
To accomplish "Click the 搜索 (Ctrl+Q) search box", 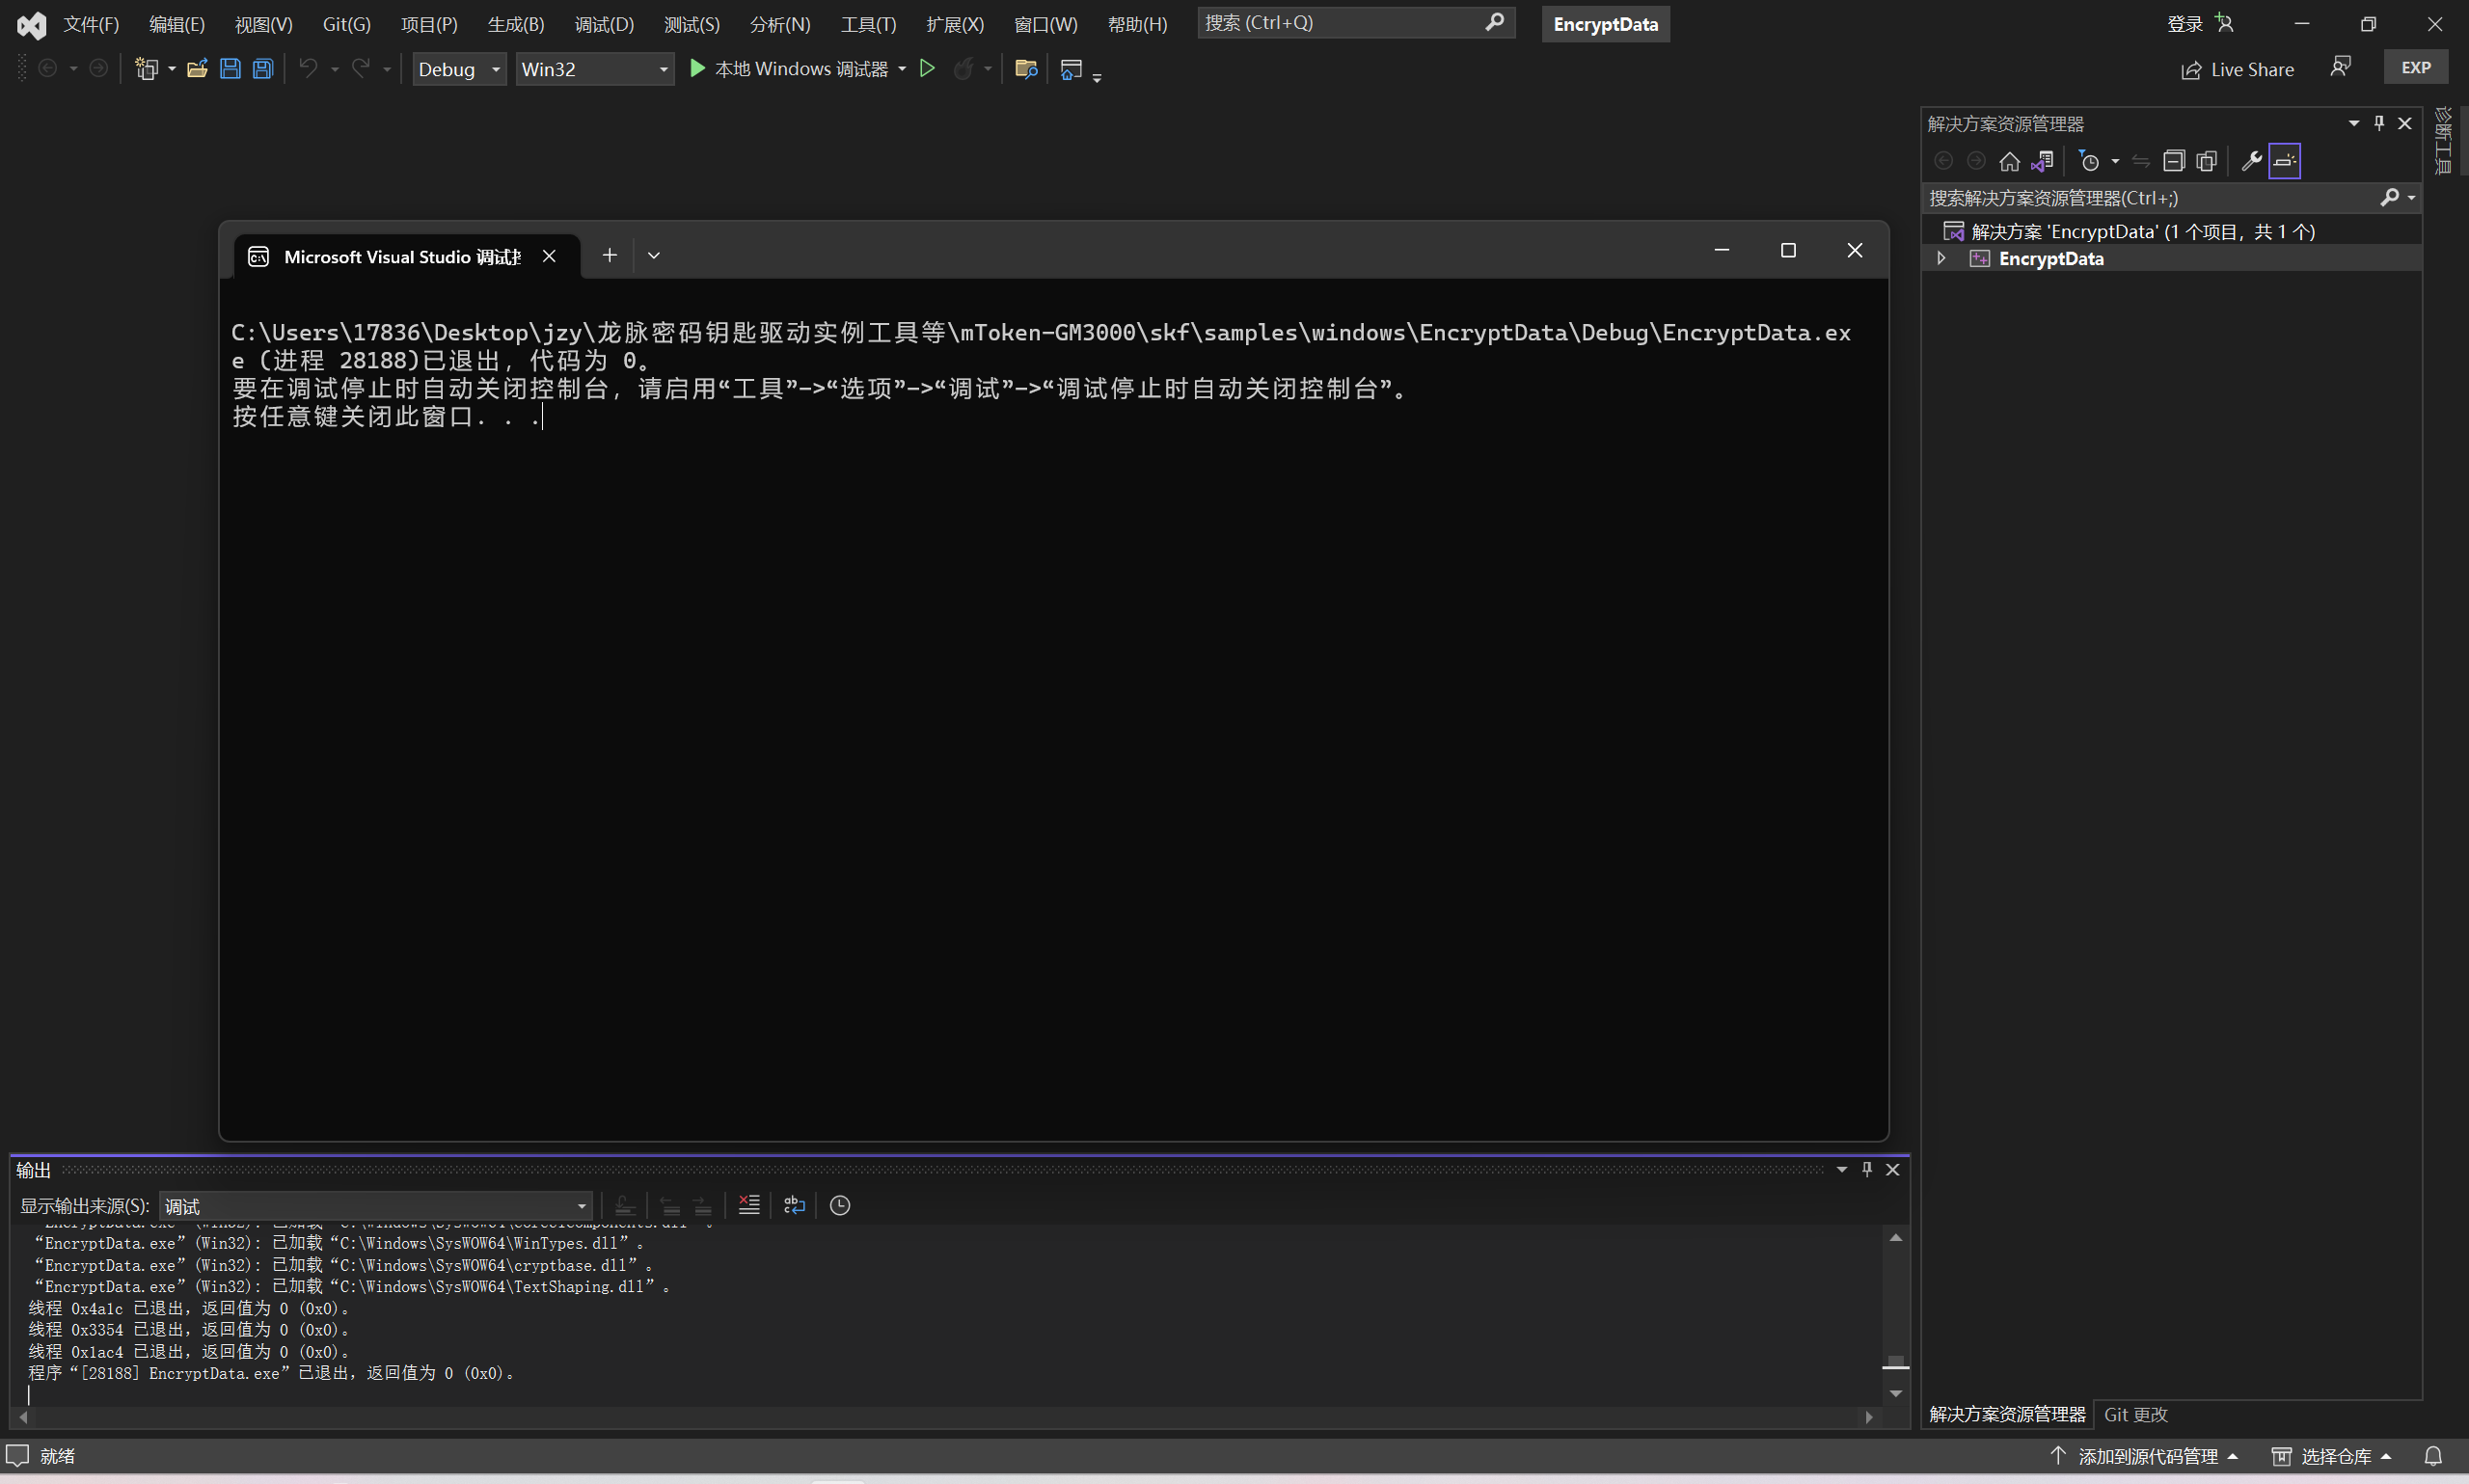I will click(x=1340, y=22).
